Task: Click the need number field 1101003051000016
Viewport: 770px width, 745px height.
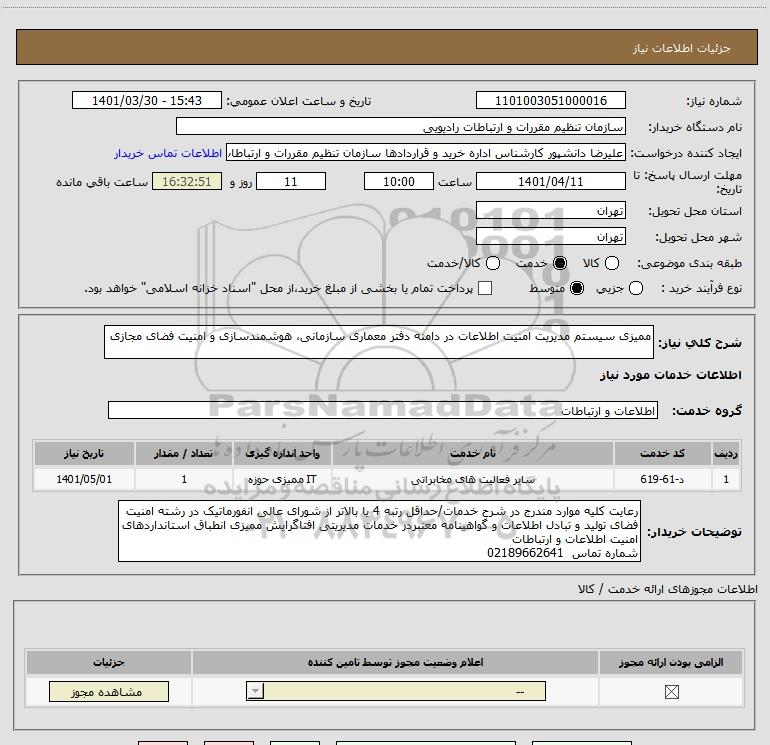Action: point(550,100)
